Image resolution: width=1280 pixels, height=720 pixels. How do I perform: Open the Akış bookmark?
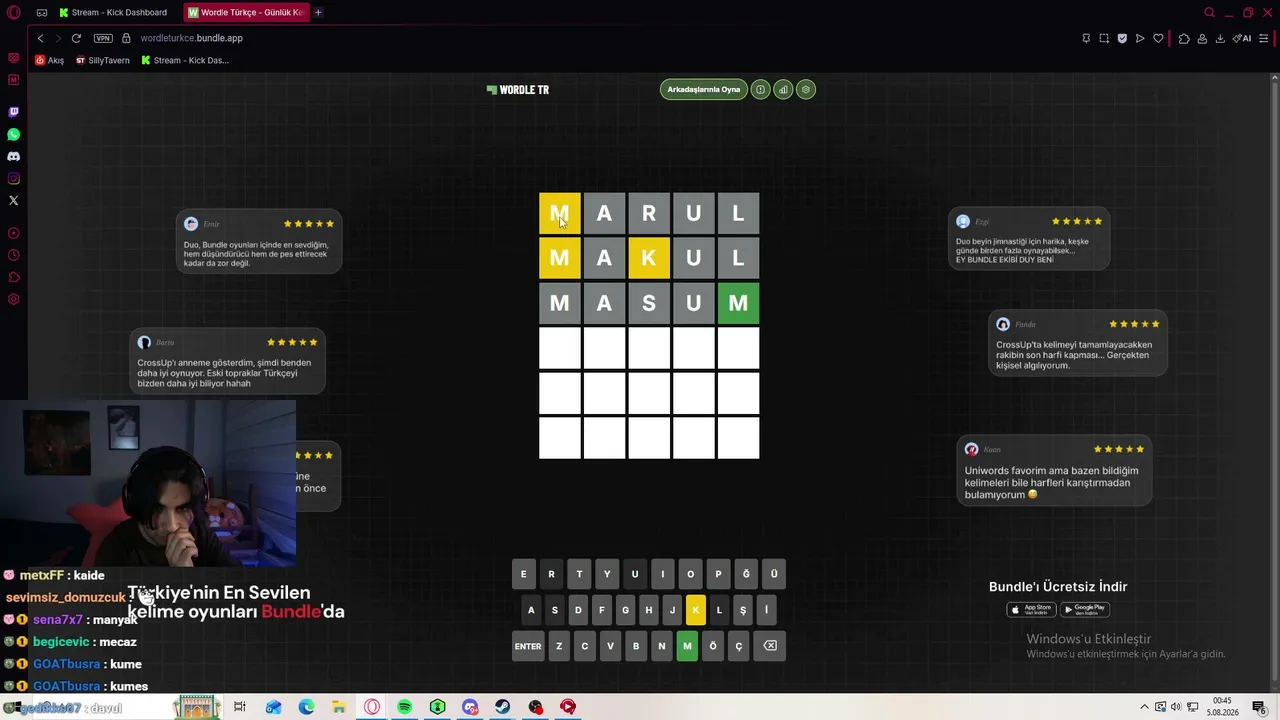click(x=50, y=60)
